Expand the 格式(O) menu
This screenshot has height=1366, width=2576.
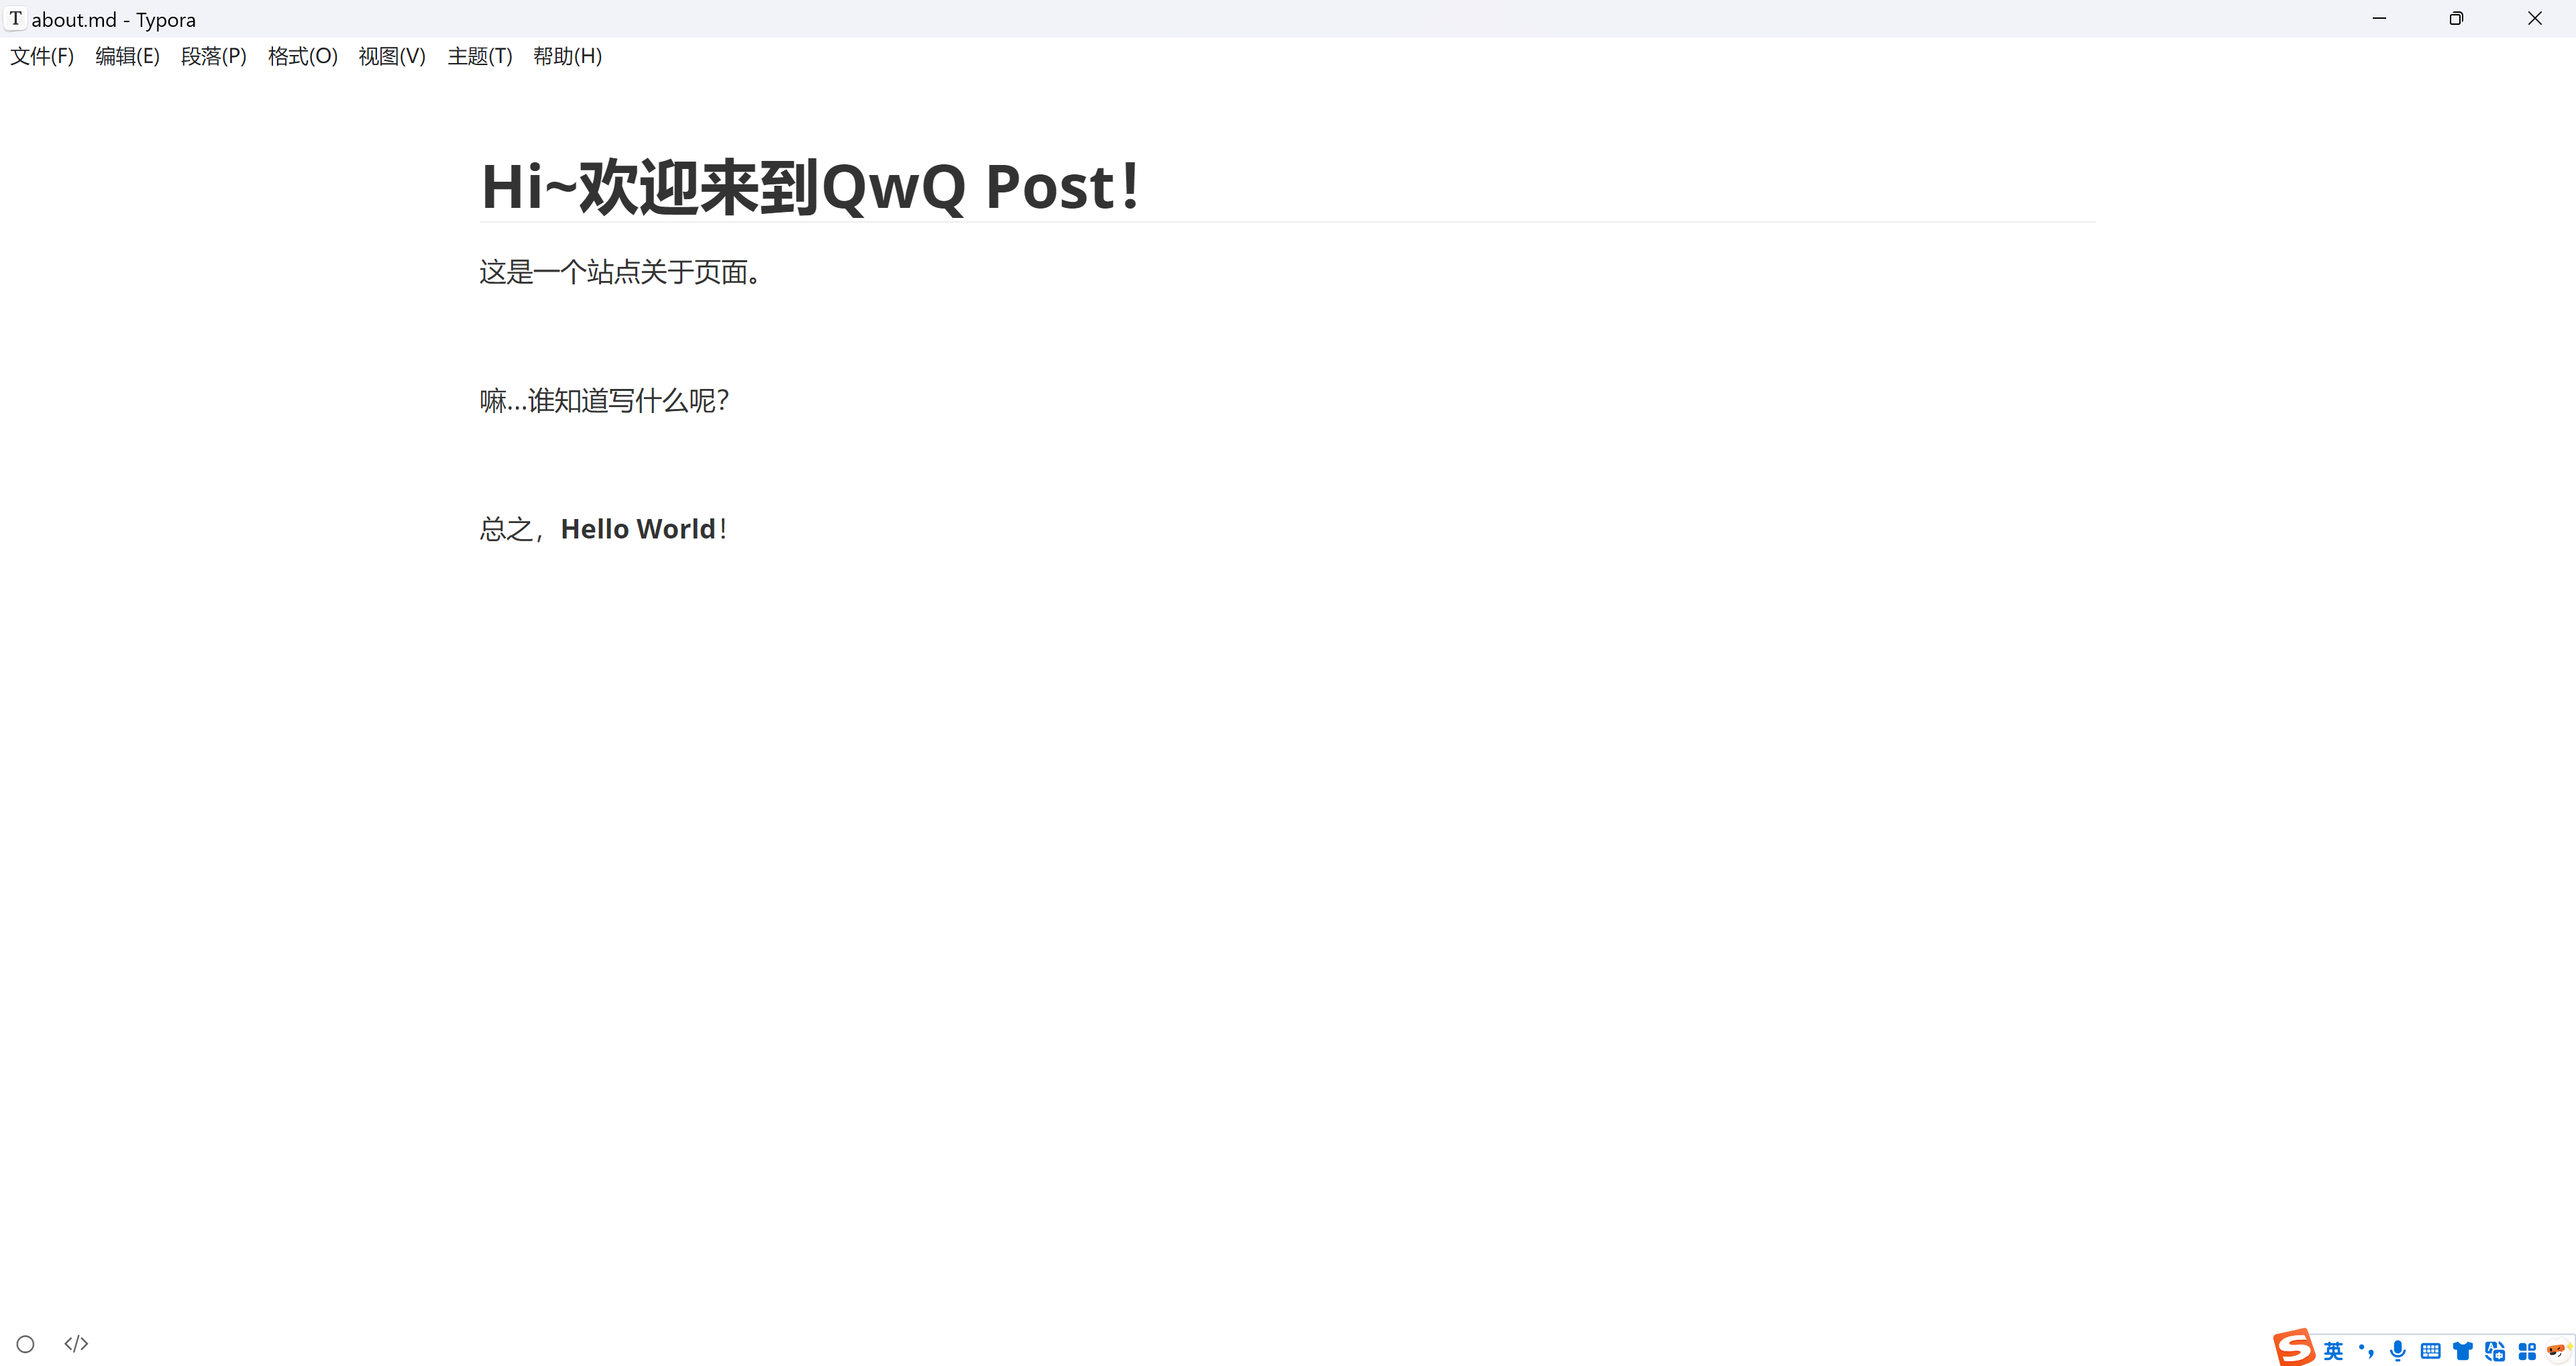[x=303, y=56]
